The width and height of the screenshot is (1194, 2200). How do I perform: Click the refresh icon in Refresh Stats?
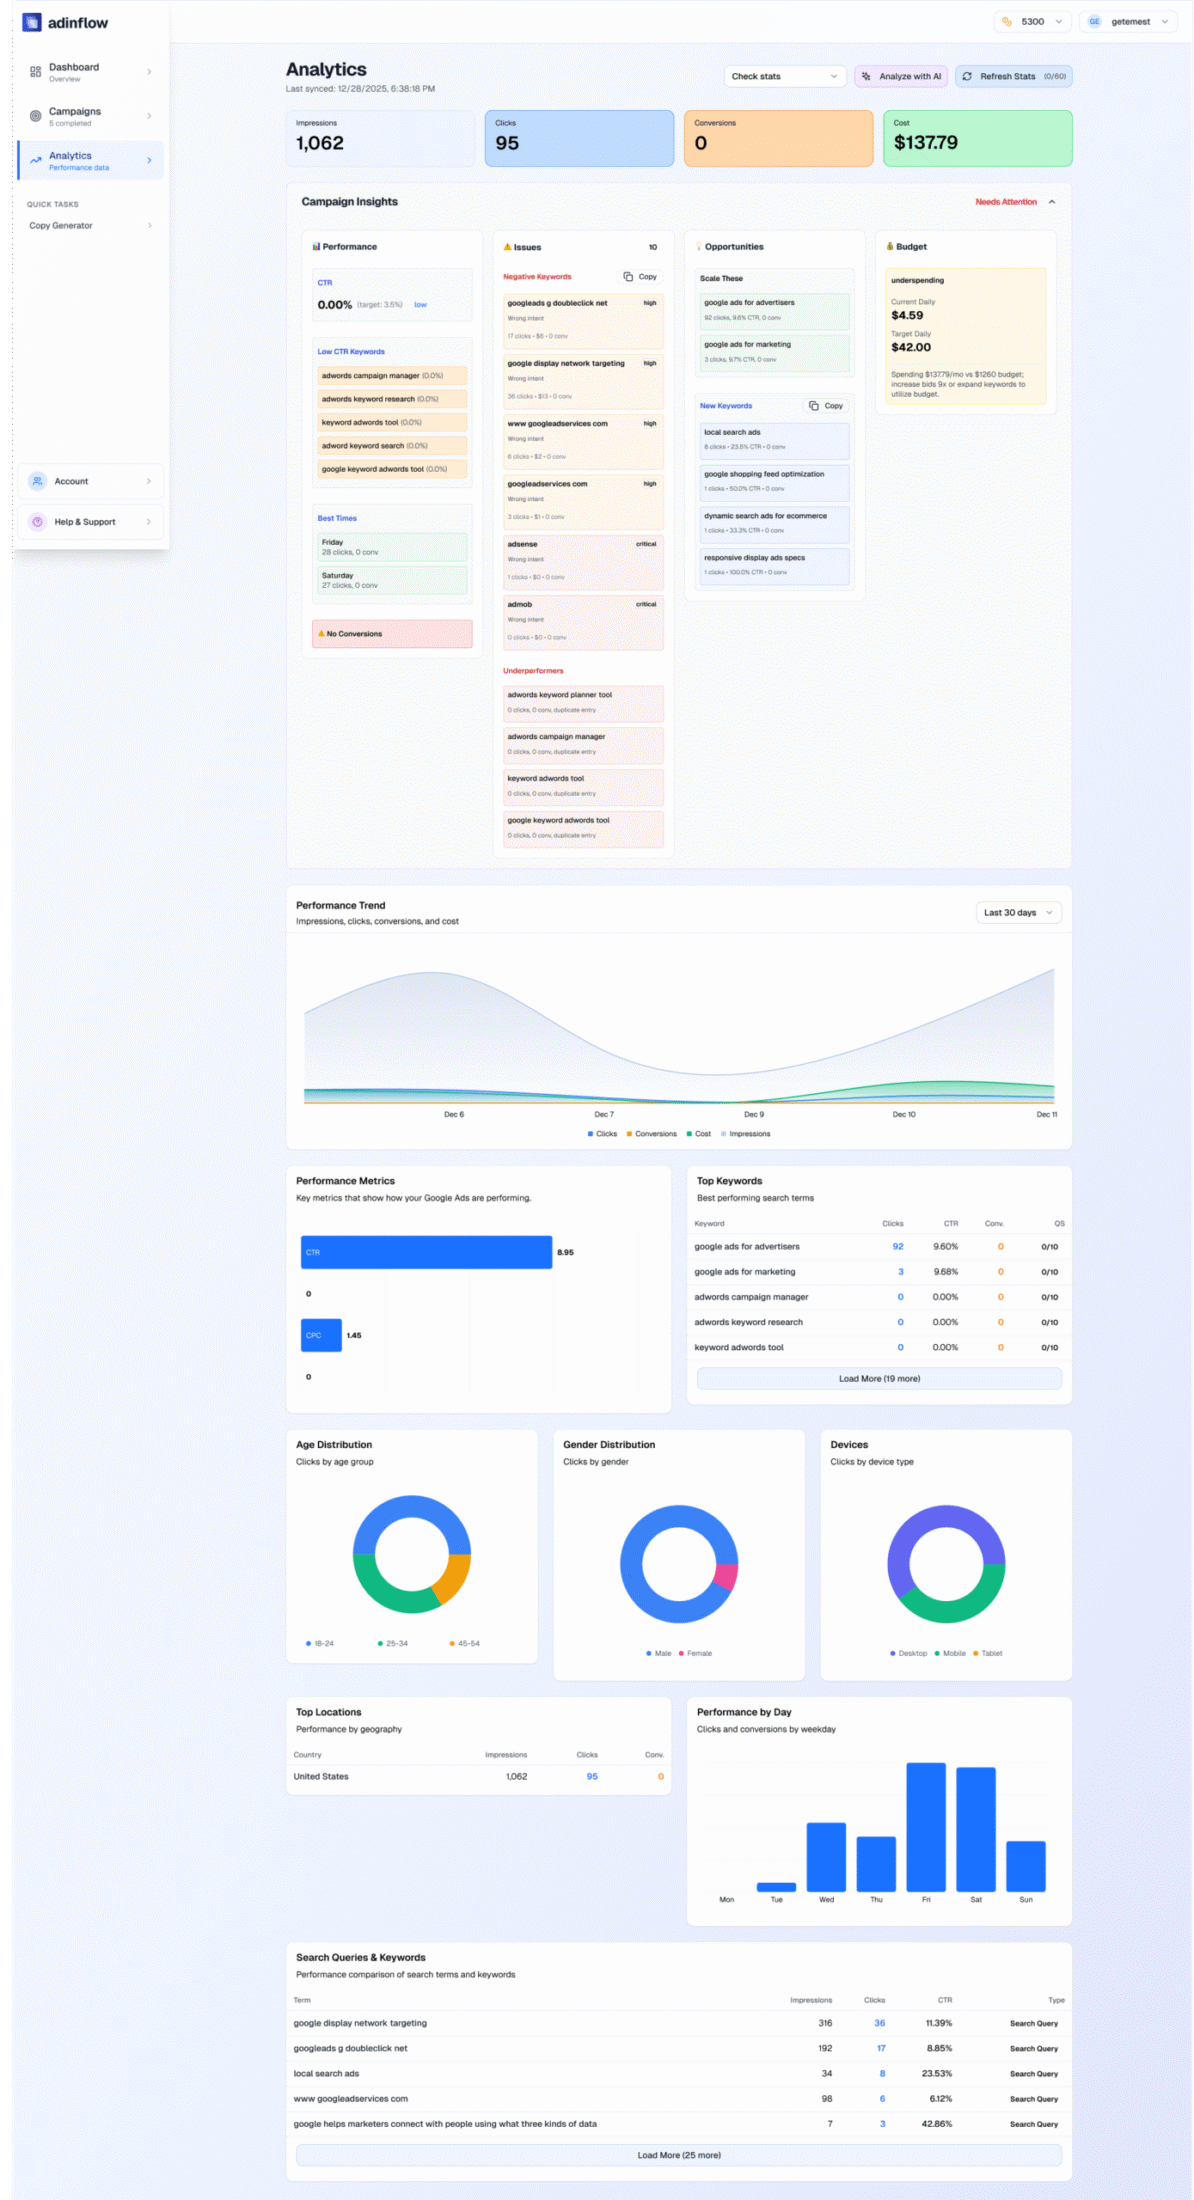pyautogui.click(x=967, y=76)
